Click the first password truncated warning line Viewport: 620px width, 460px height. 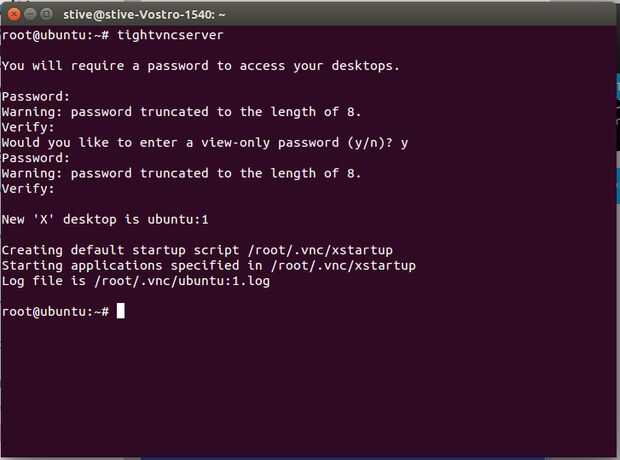pos(181,112)
